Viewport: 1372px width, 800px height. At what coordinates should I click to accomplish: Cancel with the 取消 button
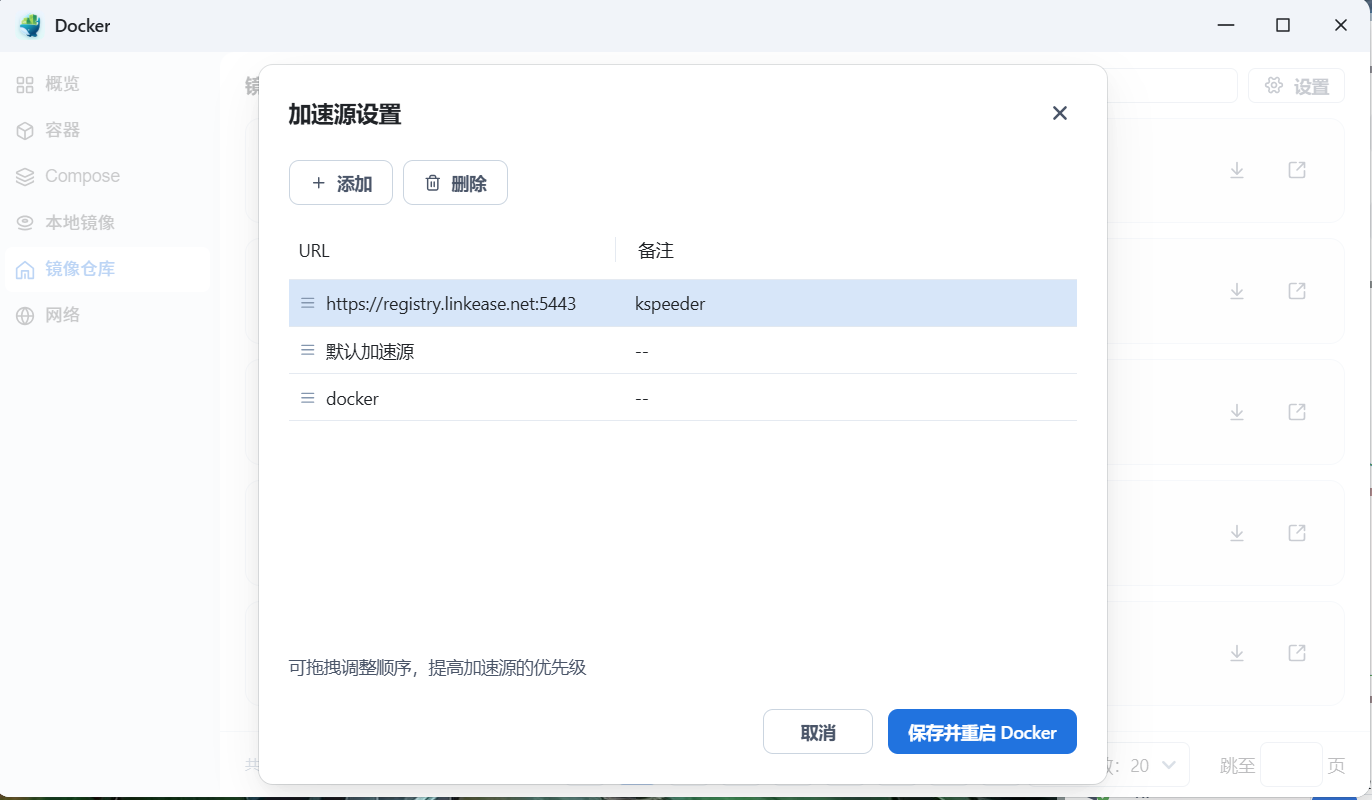(818, 732)
